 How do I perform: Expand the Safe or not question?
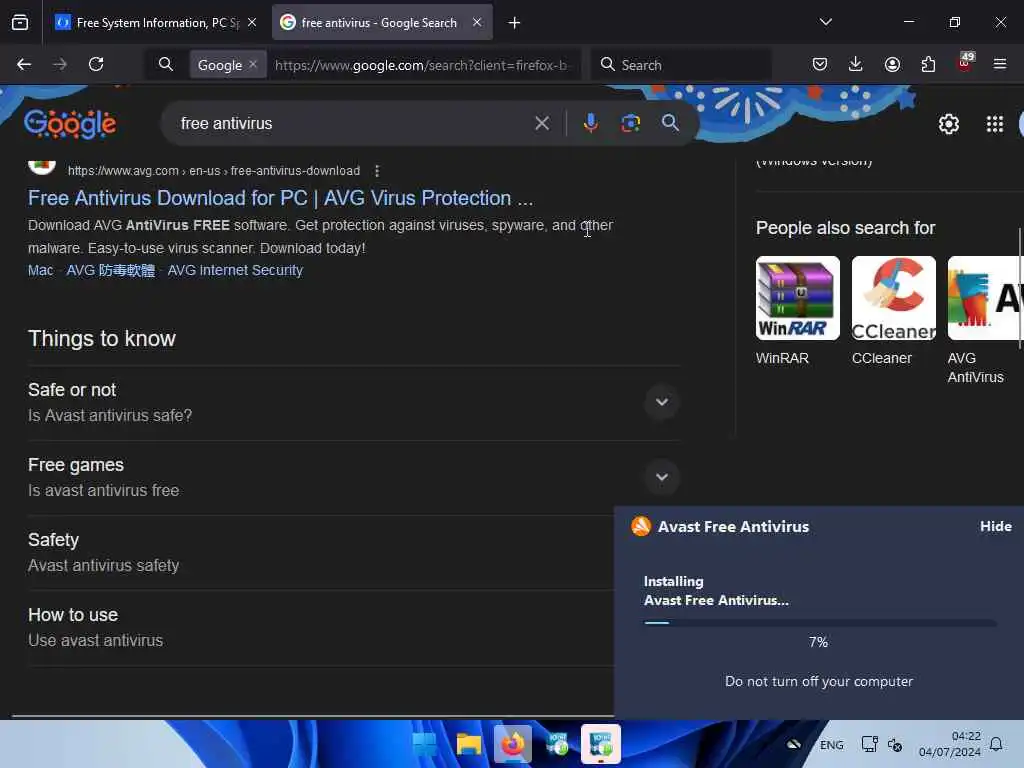(353, 402)
